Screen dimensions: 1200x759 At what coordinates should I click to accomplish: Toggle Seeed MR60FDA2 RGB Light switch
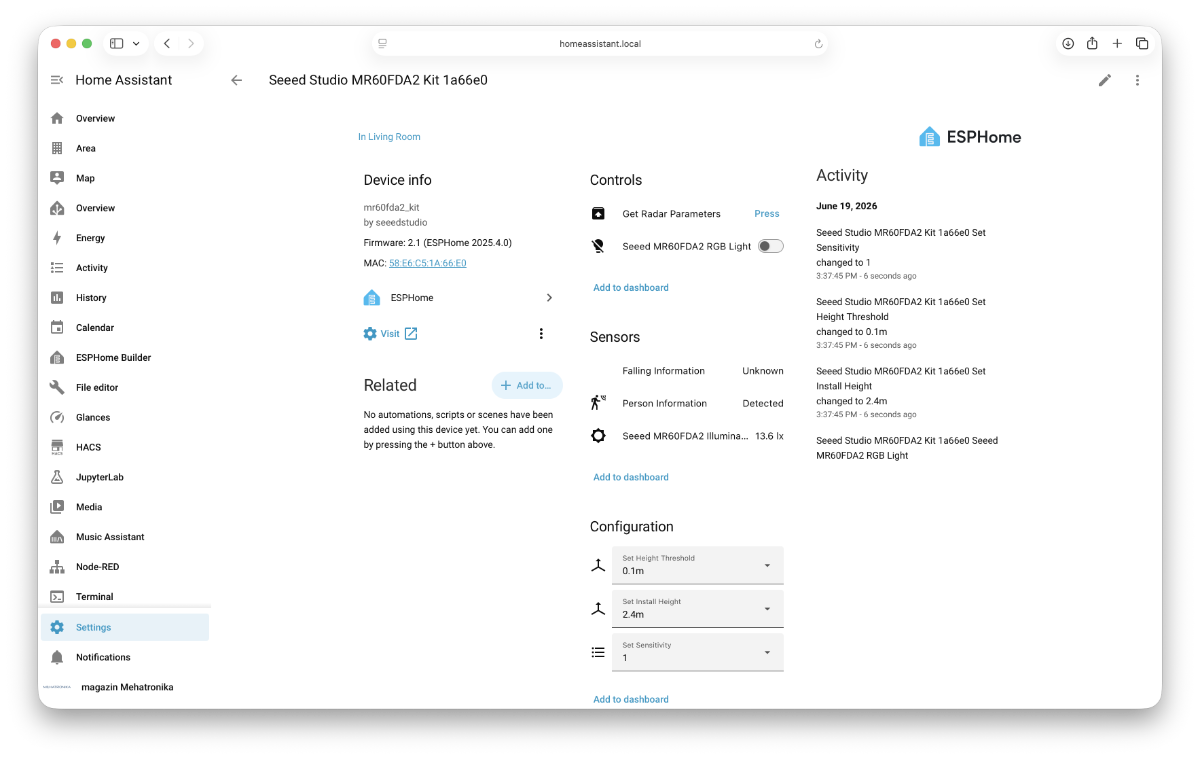click(x=770, y=246)
